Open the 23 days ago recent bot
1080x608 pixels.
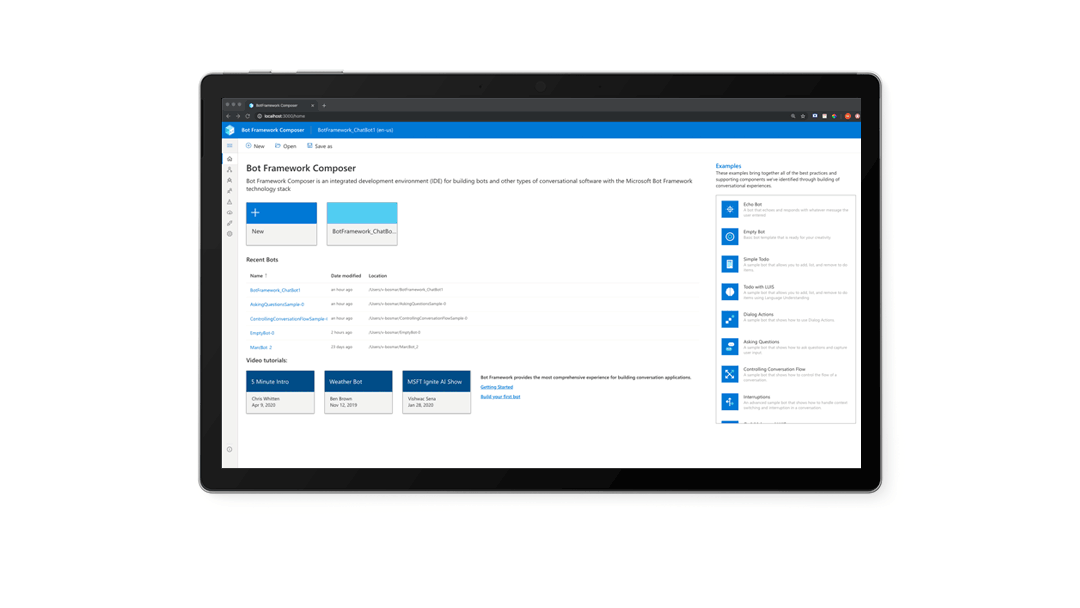coord(261,348)
